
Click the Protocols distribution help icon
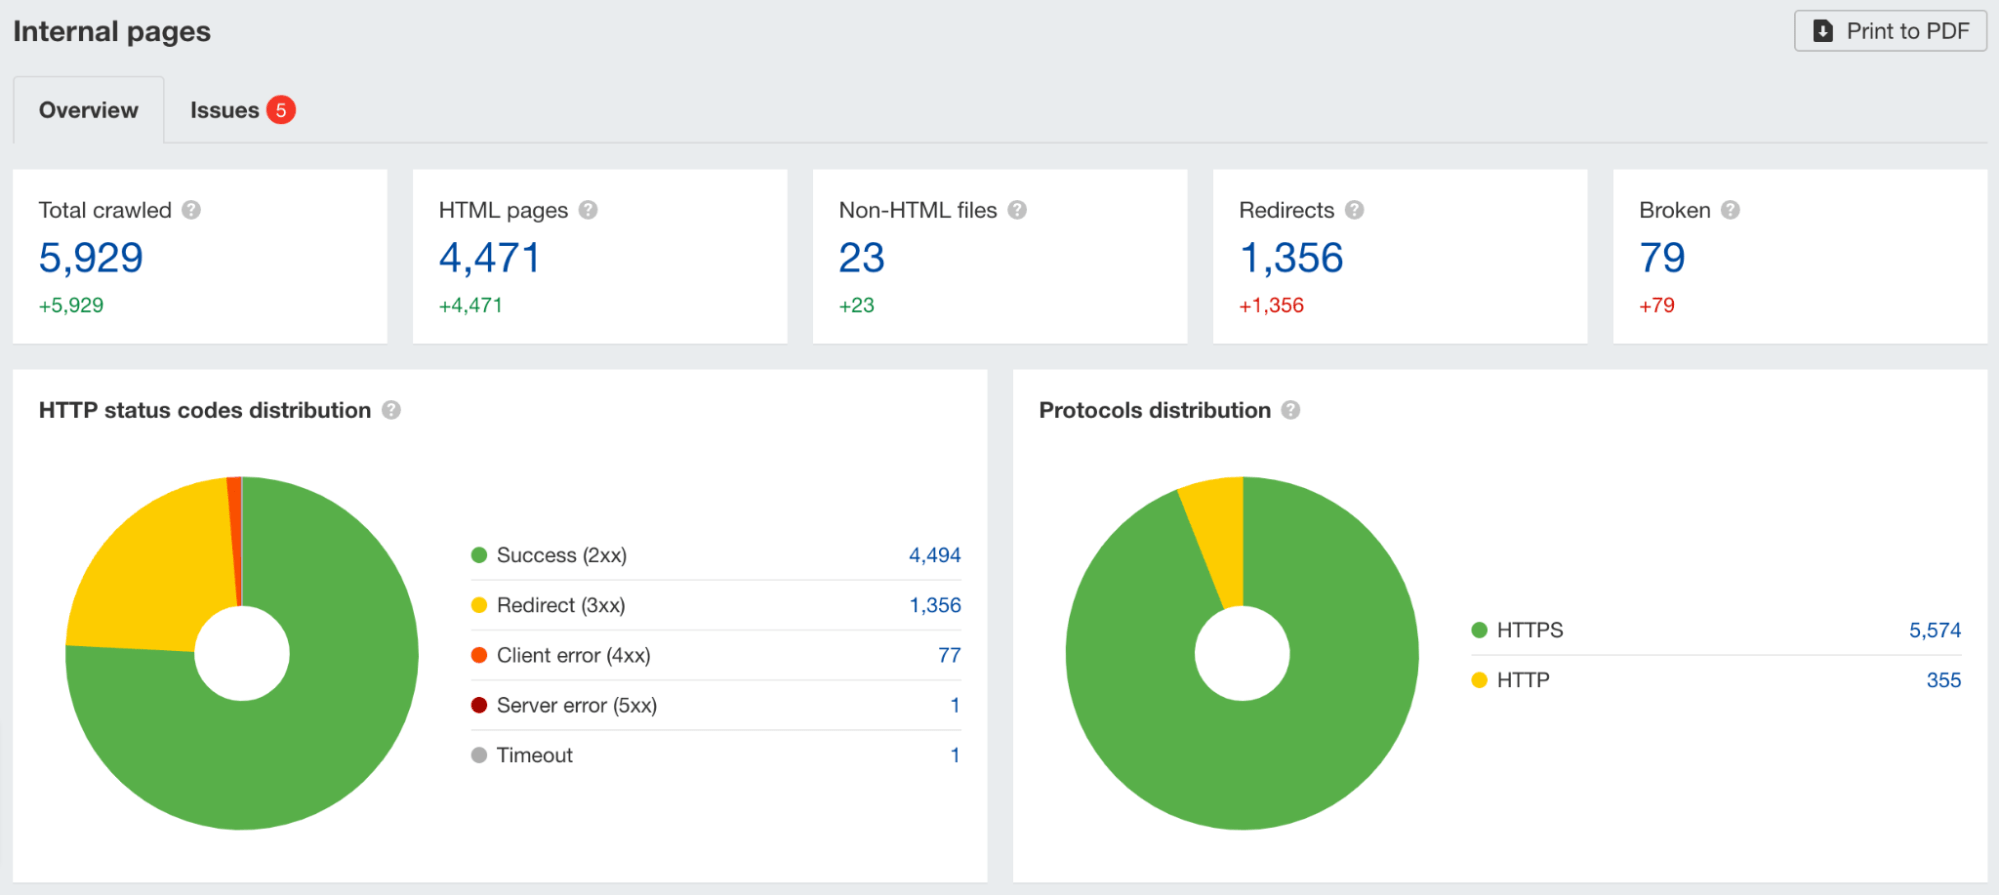point(1290,410)
